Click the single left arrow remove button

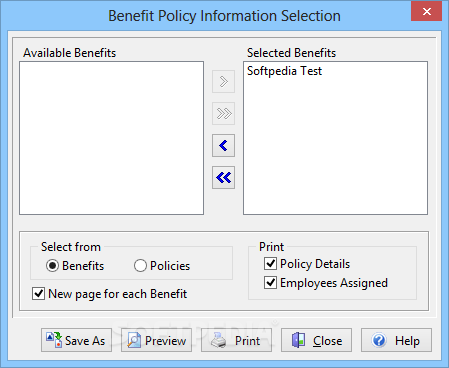[x=223, y=145]
